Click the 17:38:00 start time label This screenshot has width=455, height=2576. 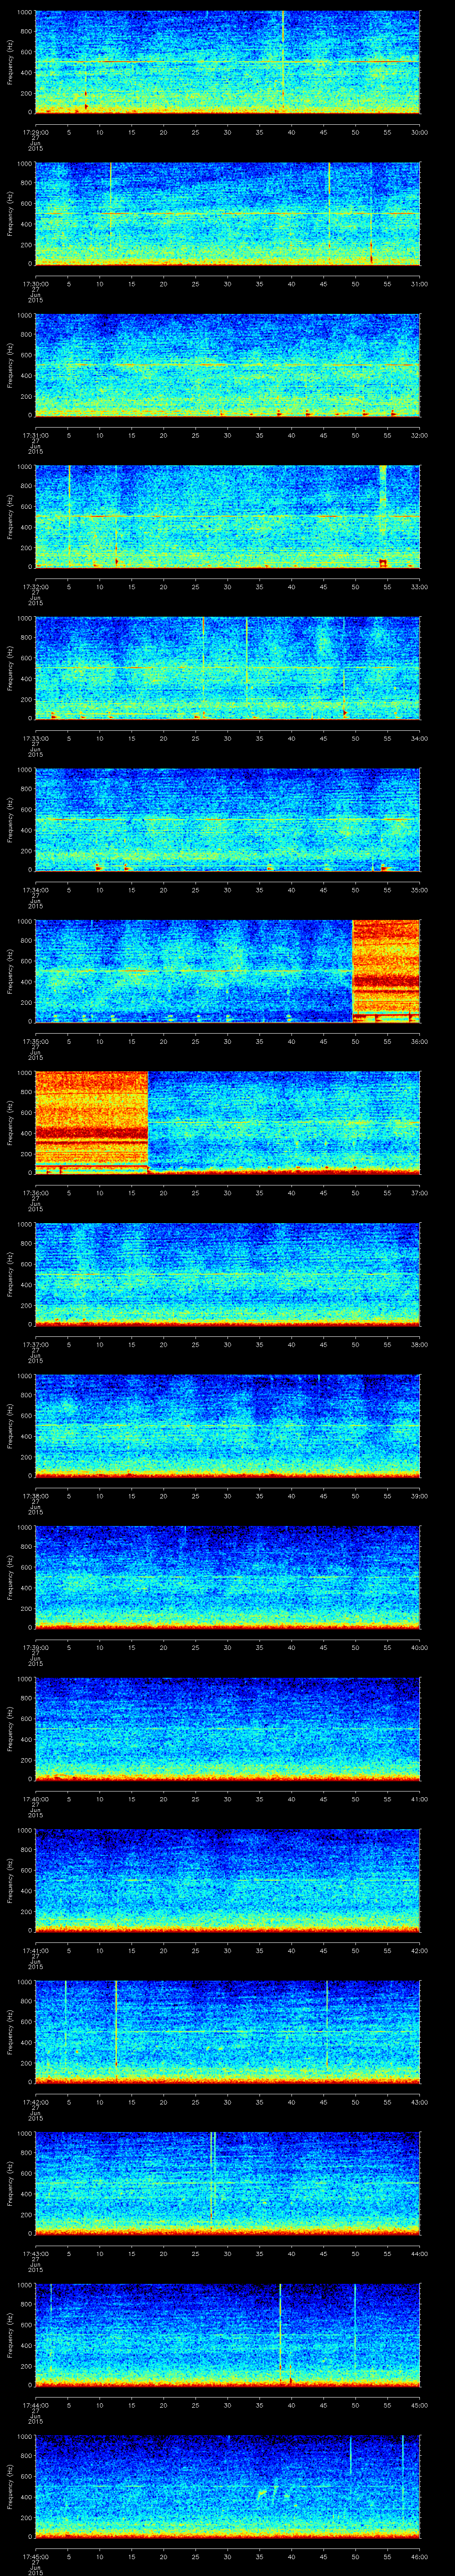point(35,1496)
